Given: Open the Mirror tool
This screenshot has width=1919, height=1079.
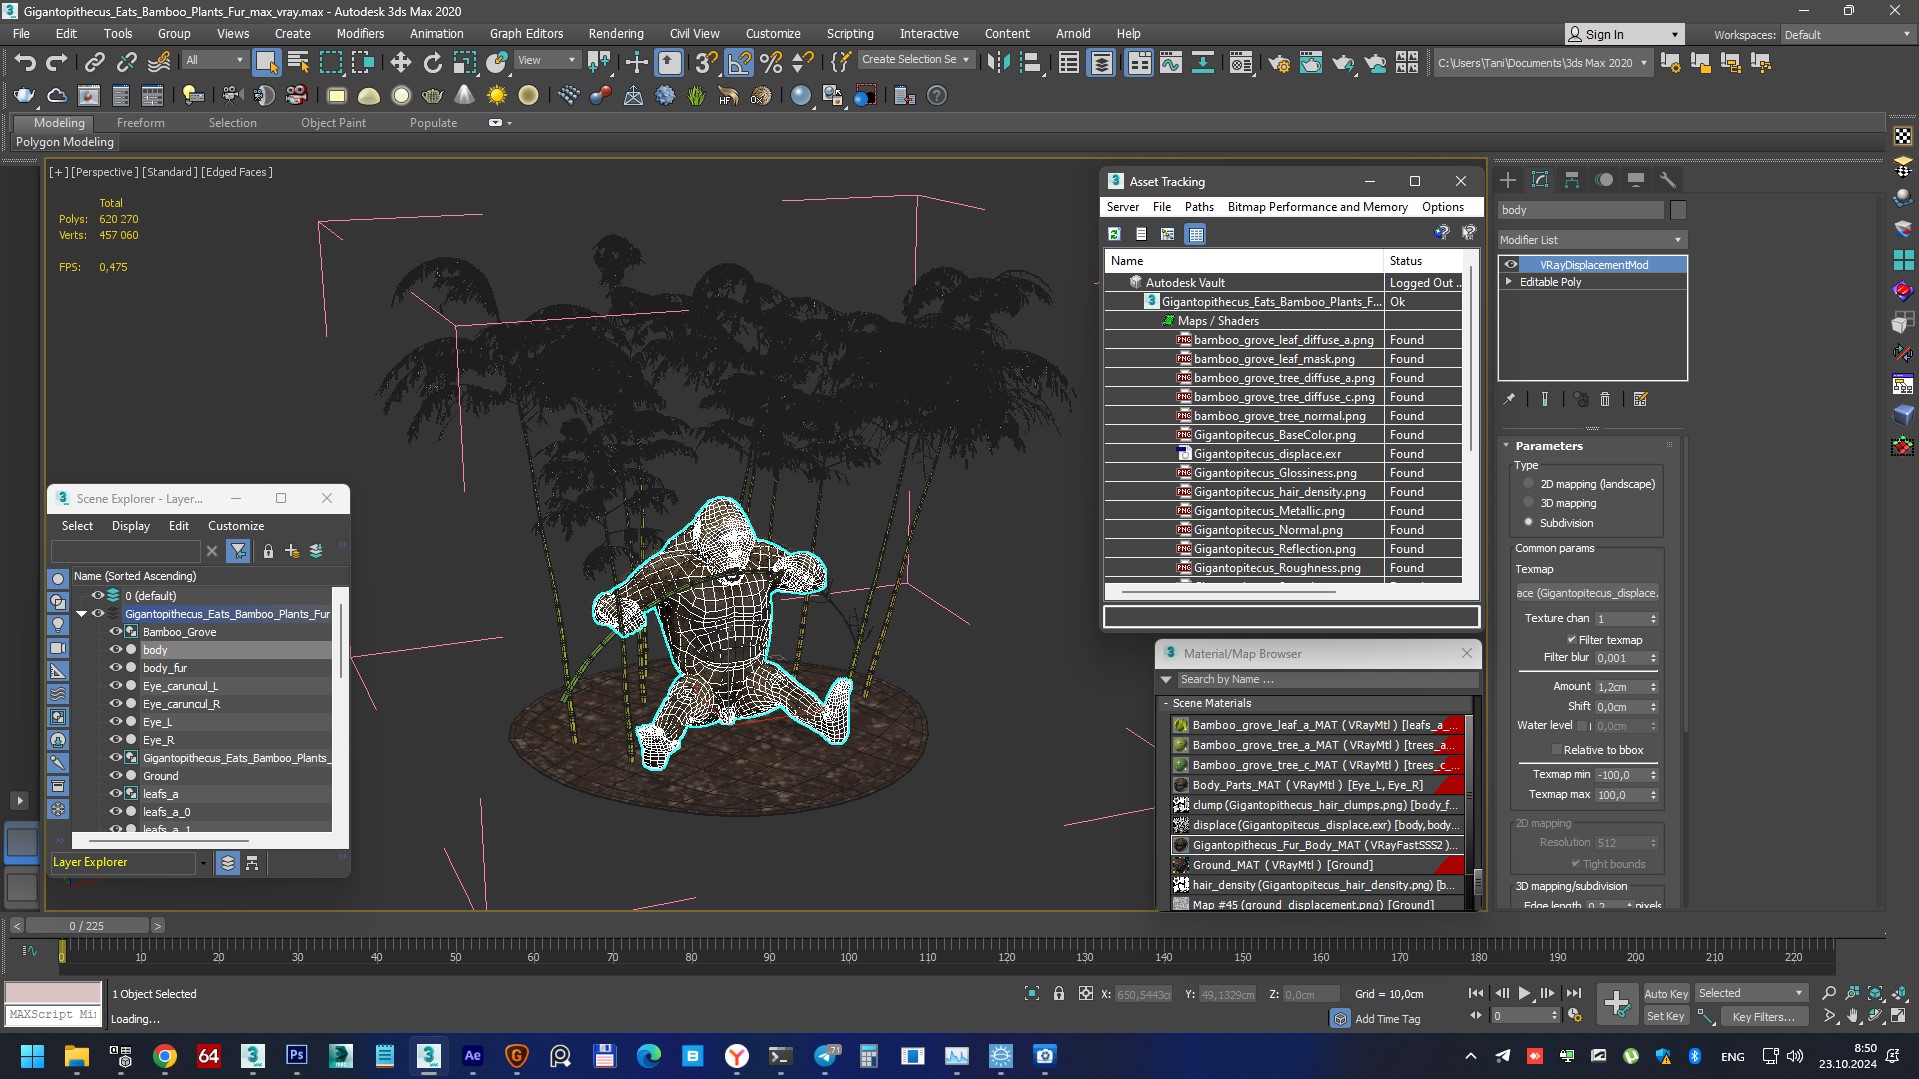Looking at the screenshot, I should coord(997,63).
